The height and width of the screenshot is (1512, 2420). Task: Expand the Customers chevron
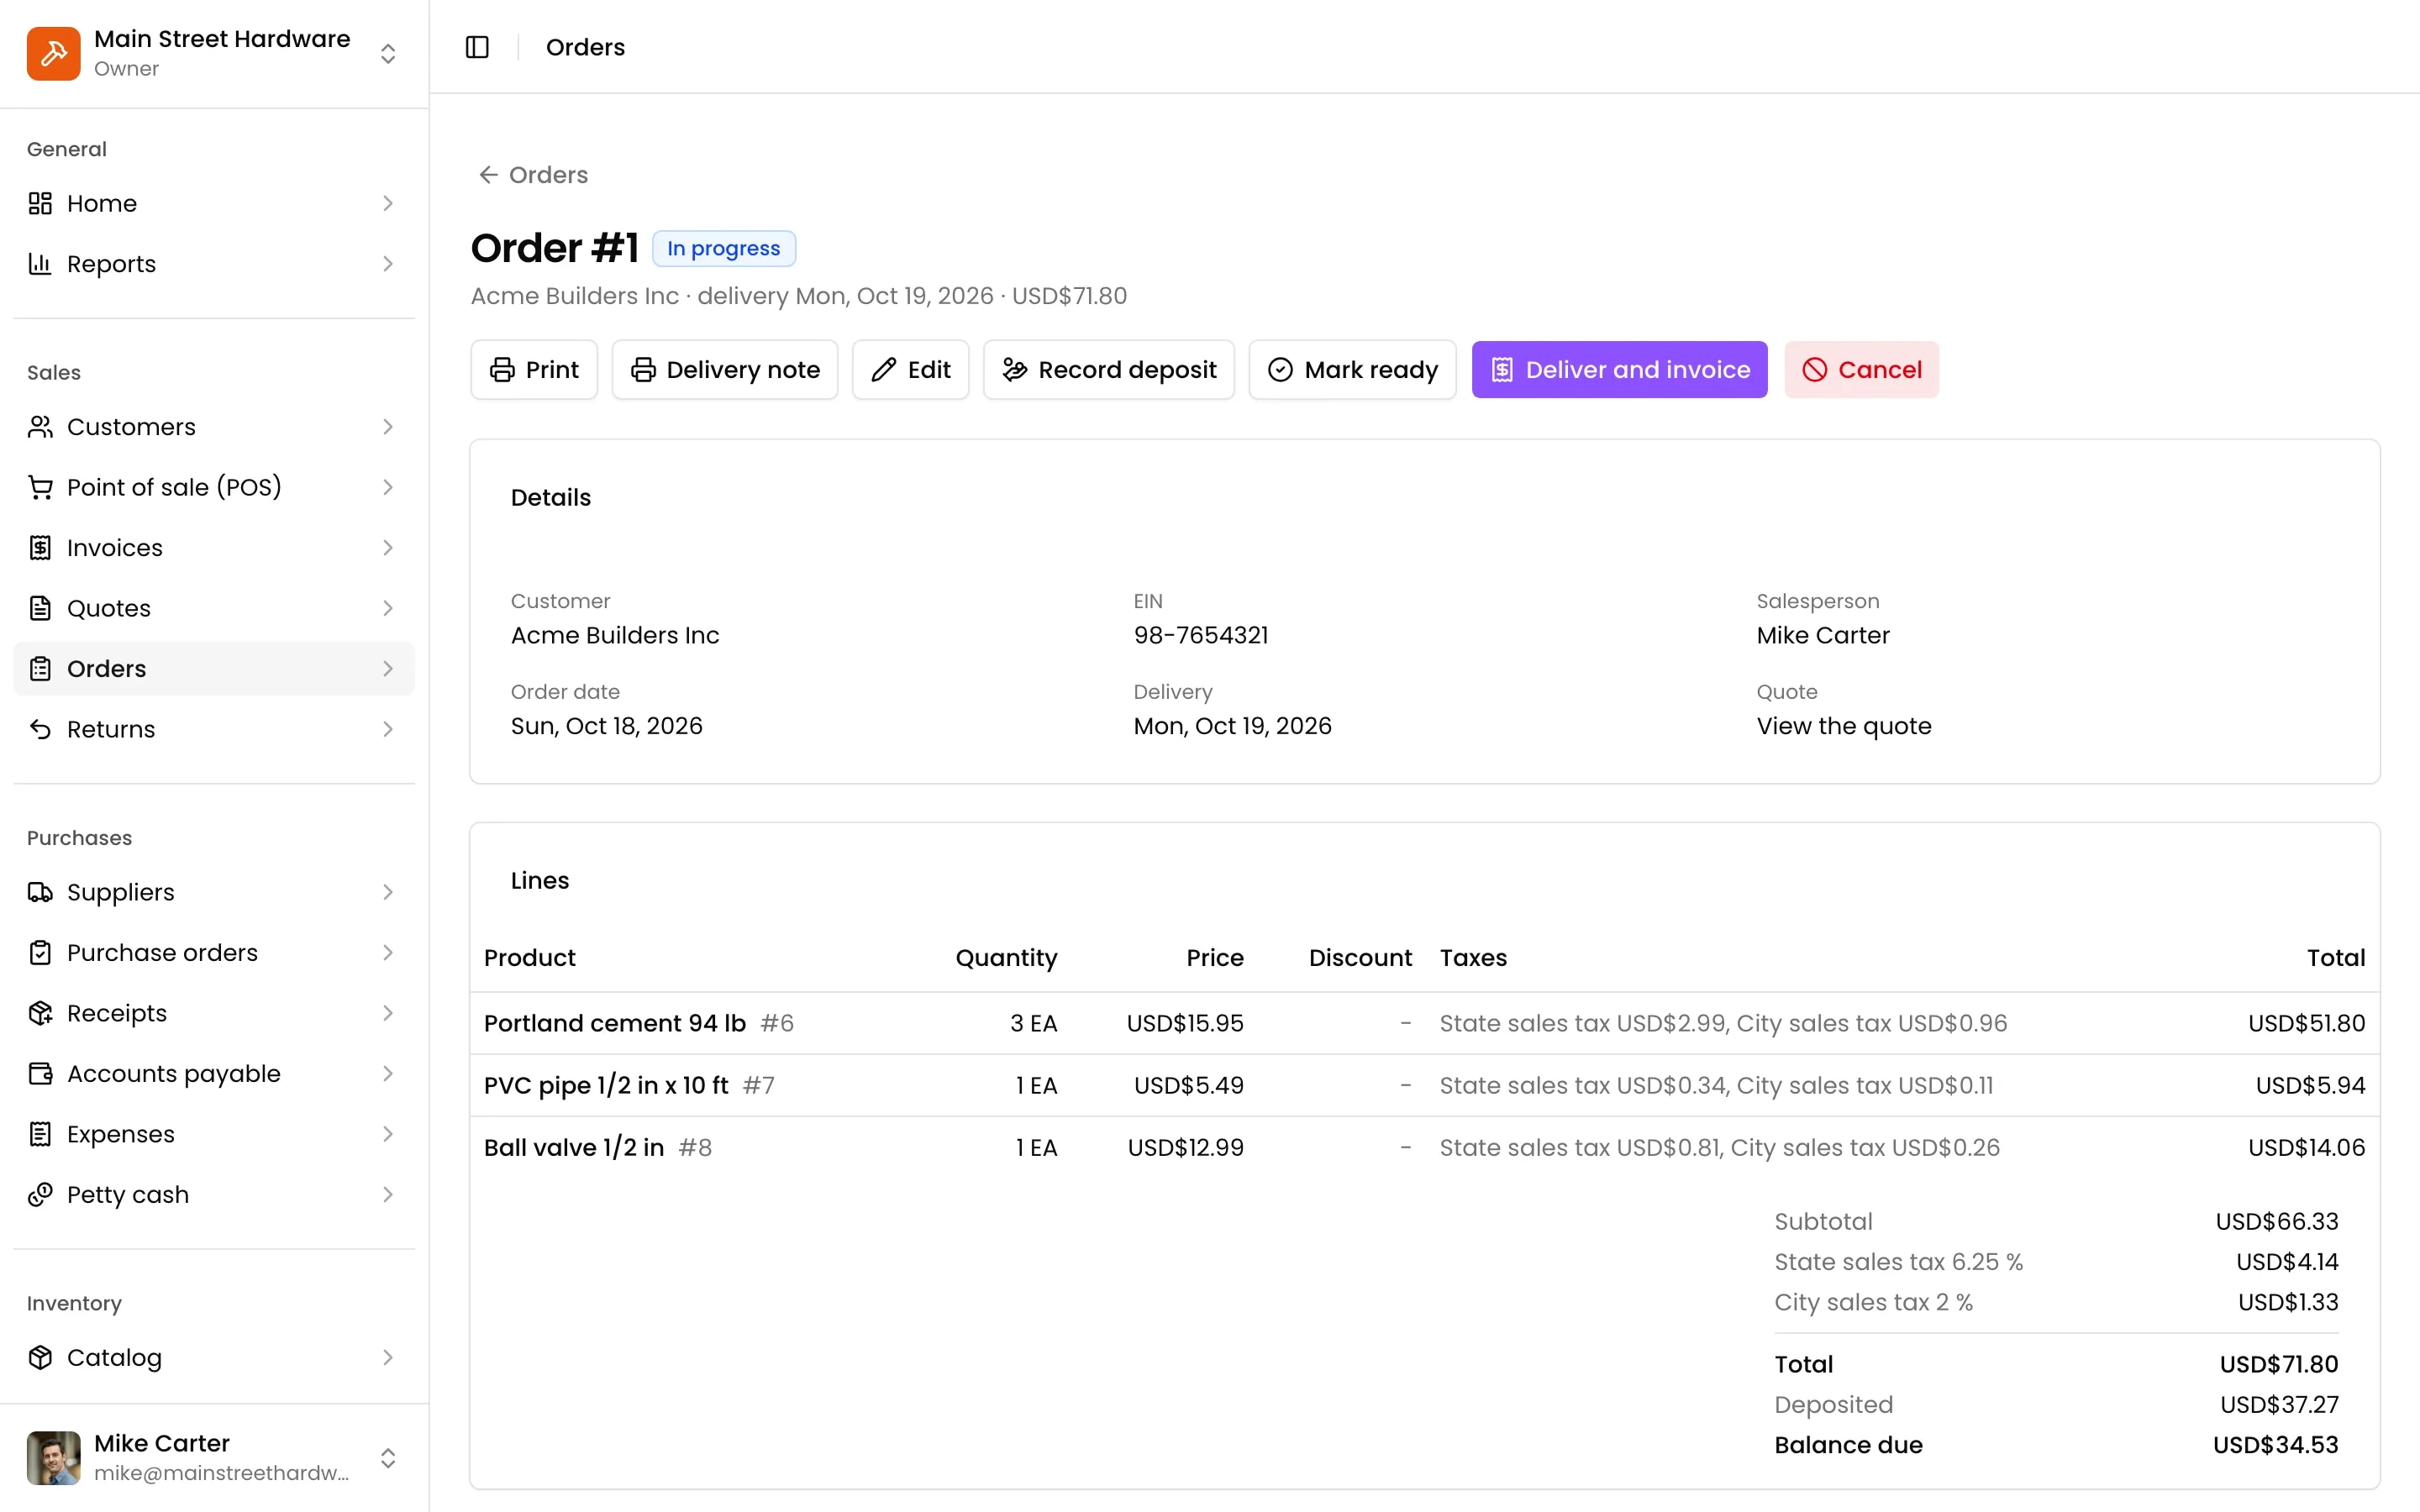point(388,427)
